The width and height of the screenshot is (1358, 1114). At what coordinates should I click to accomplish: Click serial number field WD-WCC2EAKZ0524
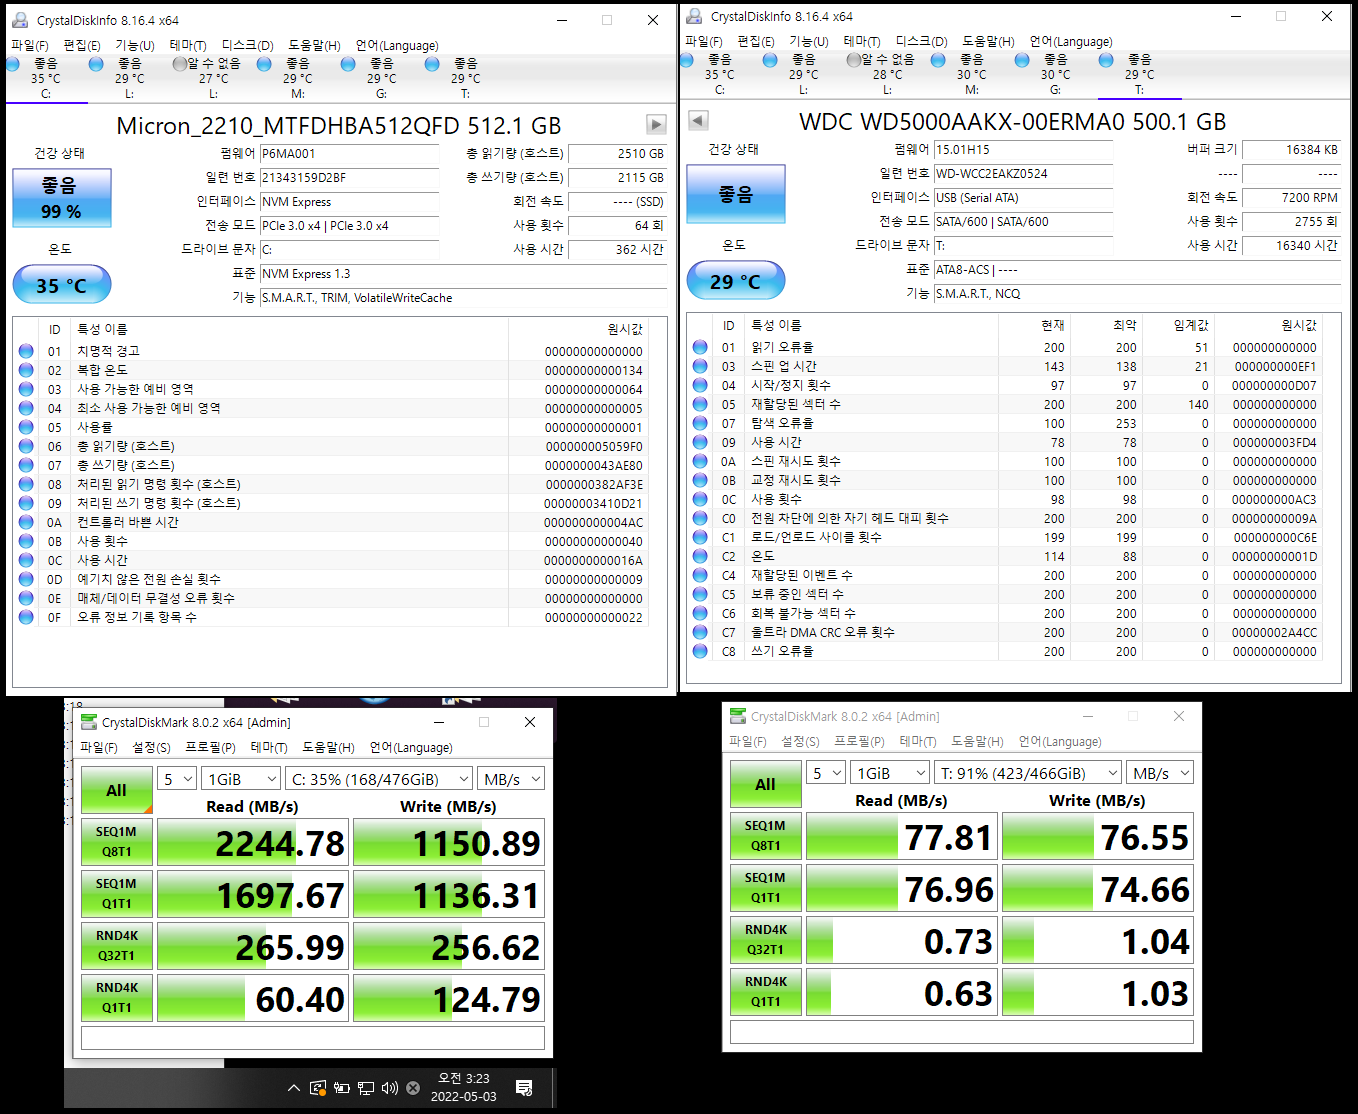pyautogui.click(x=1023, y=174)
